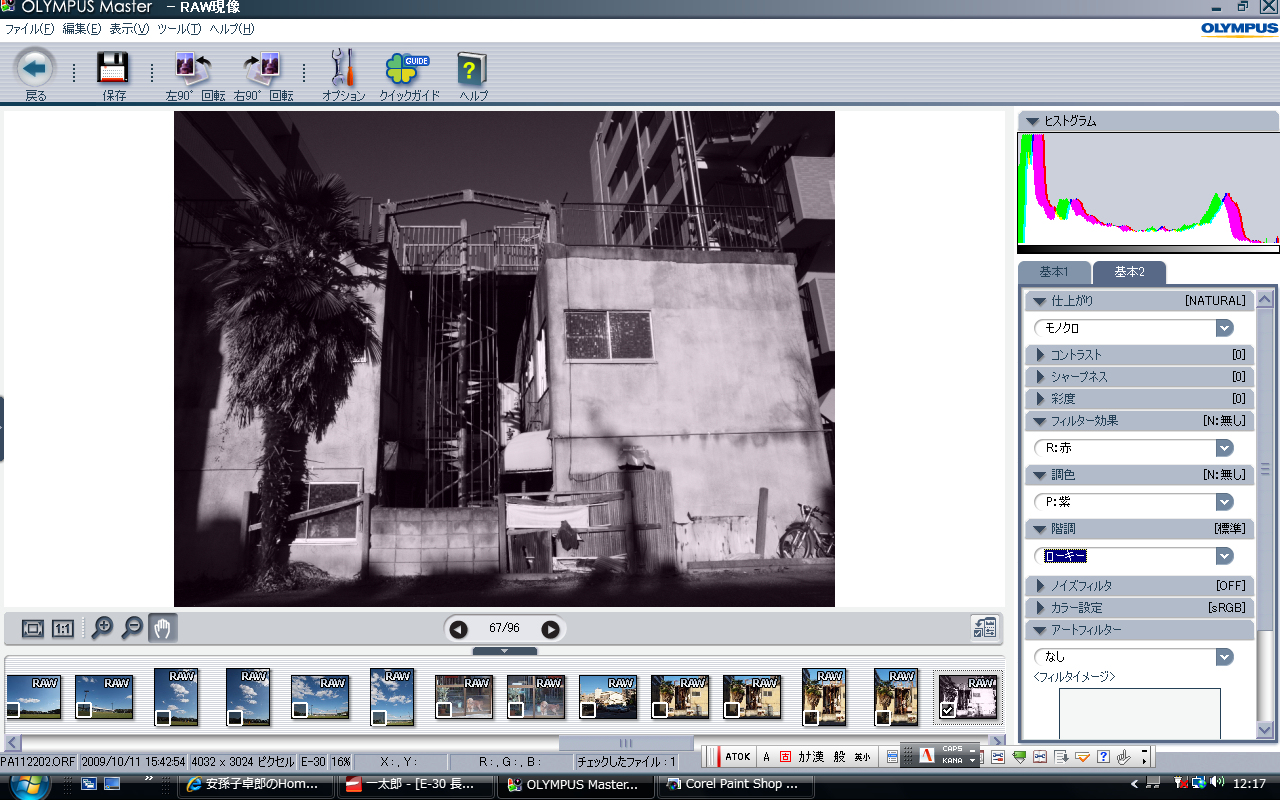Click the settings panel vertical scrollbar thumb
The height and width of the screenshot is (800, 1280).
(1265, 470)
